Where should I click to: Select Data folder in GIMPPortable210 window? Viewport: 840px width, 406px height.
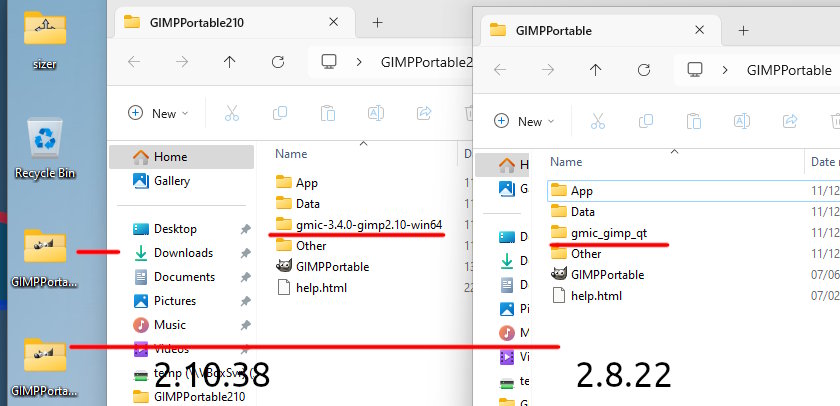coord(298,204)
